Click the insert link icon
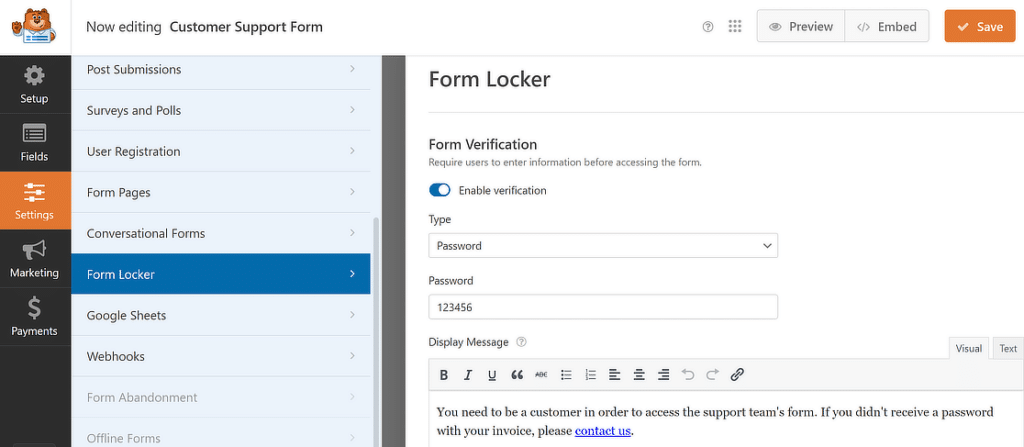The width and height of the screenshot is (1024, 447). click(x=737, y=375)
